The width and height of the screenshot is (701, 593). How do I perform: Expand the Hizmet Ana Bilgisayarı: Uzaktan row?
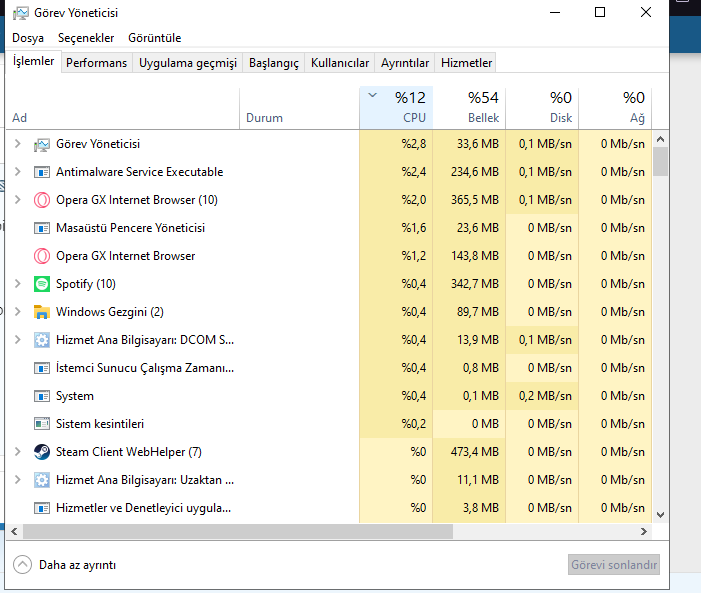(x=17, y=480)
